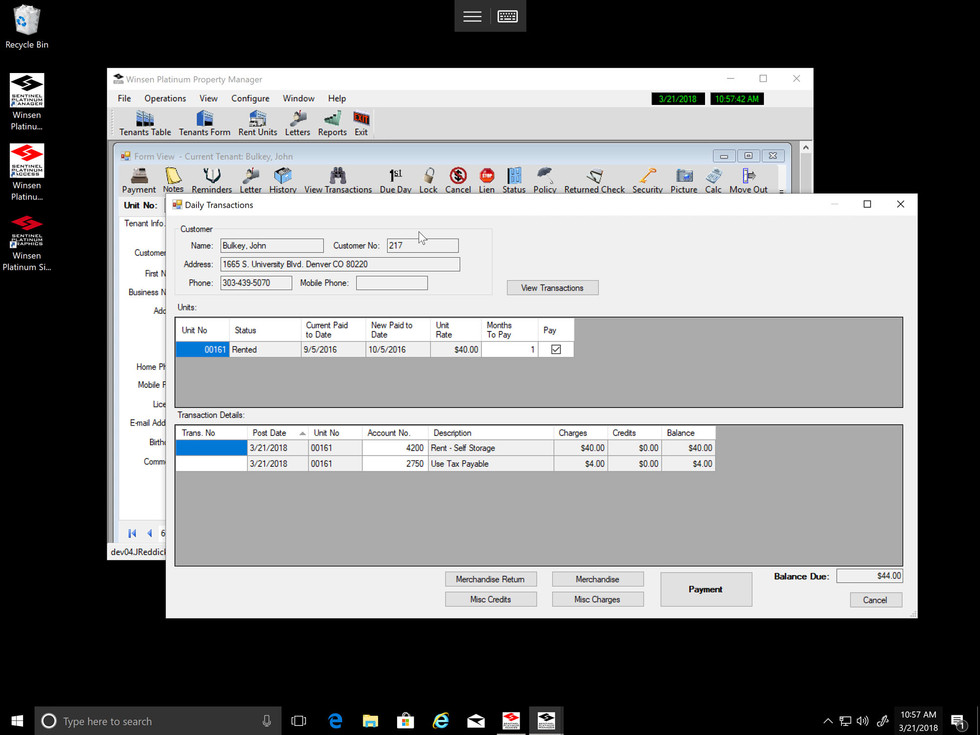The image size is (980, 735).
Task: Click the Lock padlock icon
Action: (428, 181)
